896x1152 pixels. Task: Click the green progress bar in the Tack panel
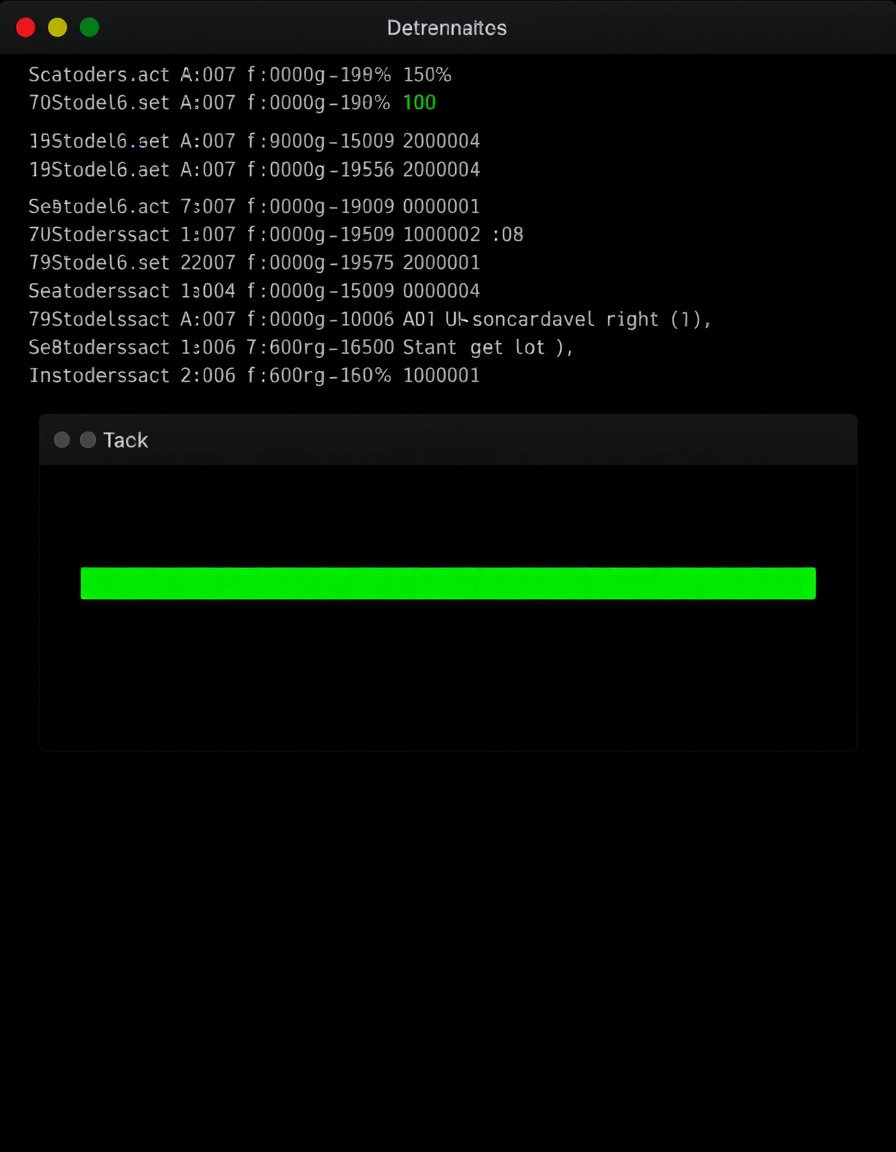pyautogui.click(x=448, y=583)
